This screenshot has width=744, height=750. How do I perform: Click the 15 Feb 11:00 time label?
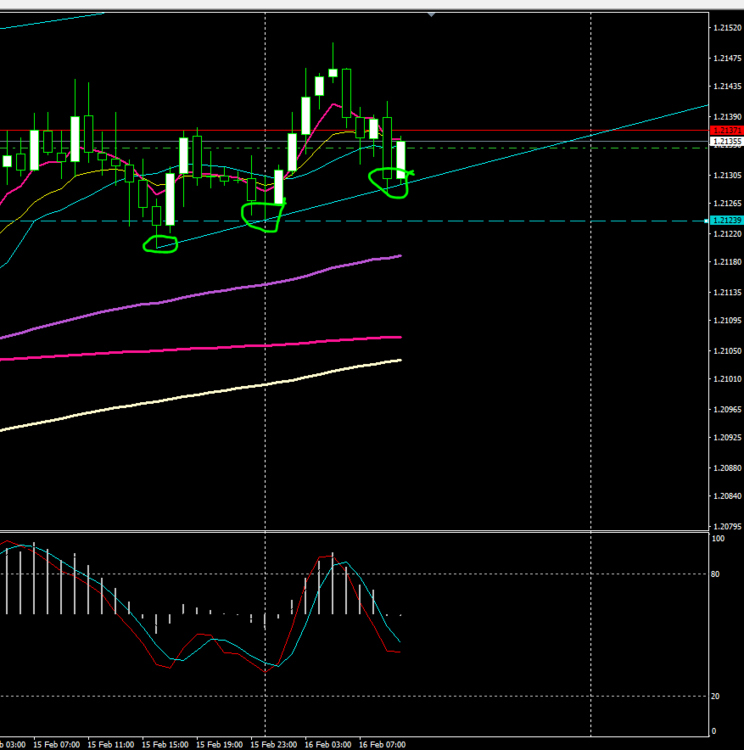pyautogui.click(x=111, y=745)
